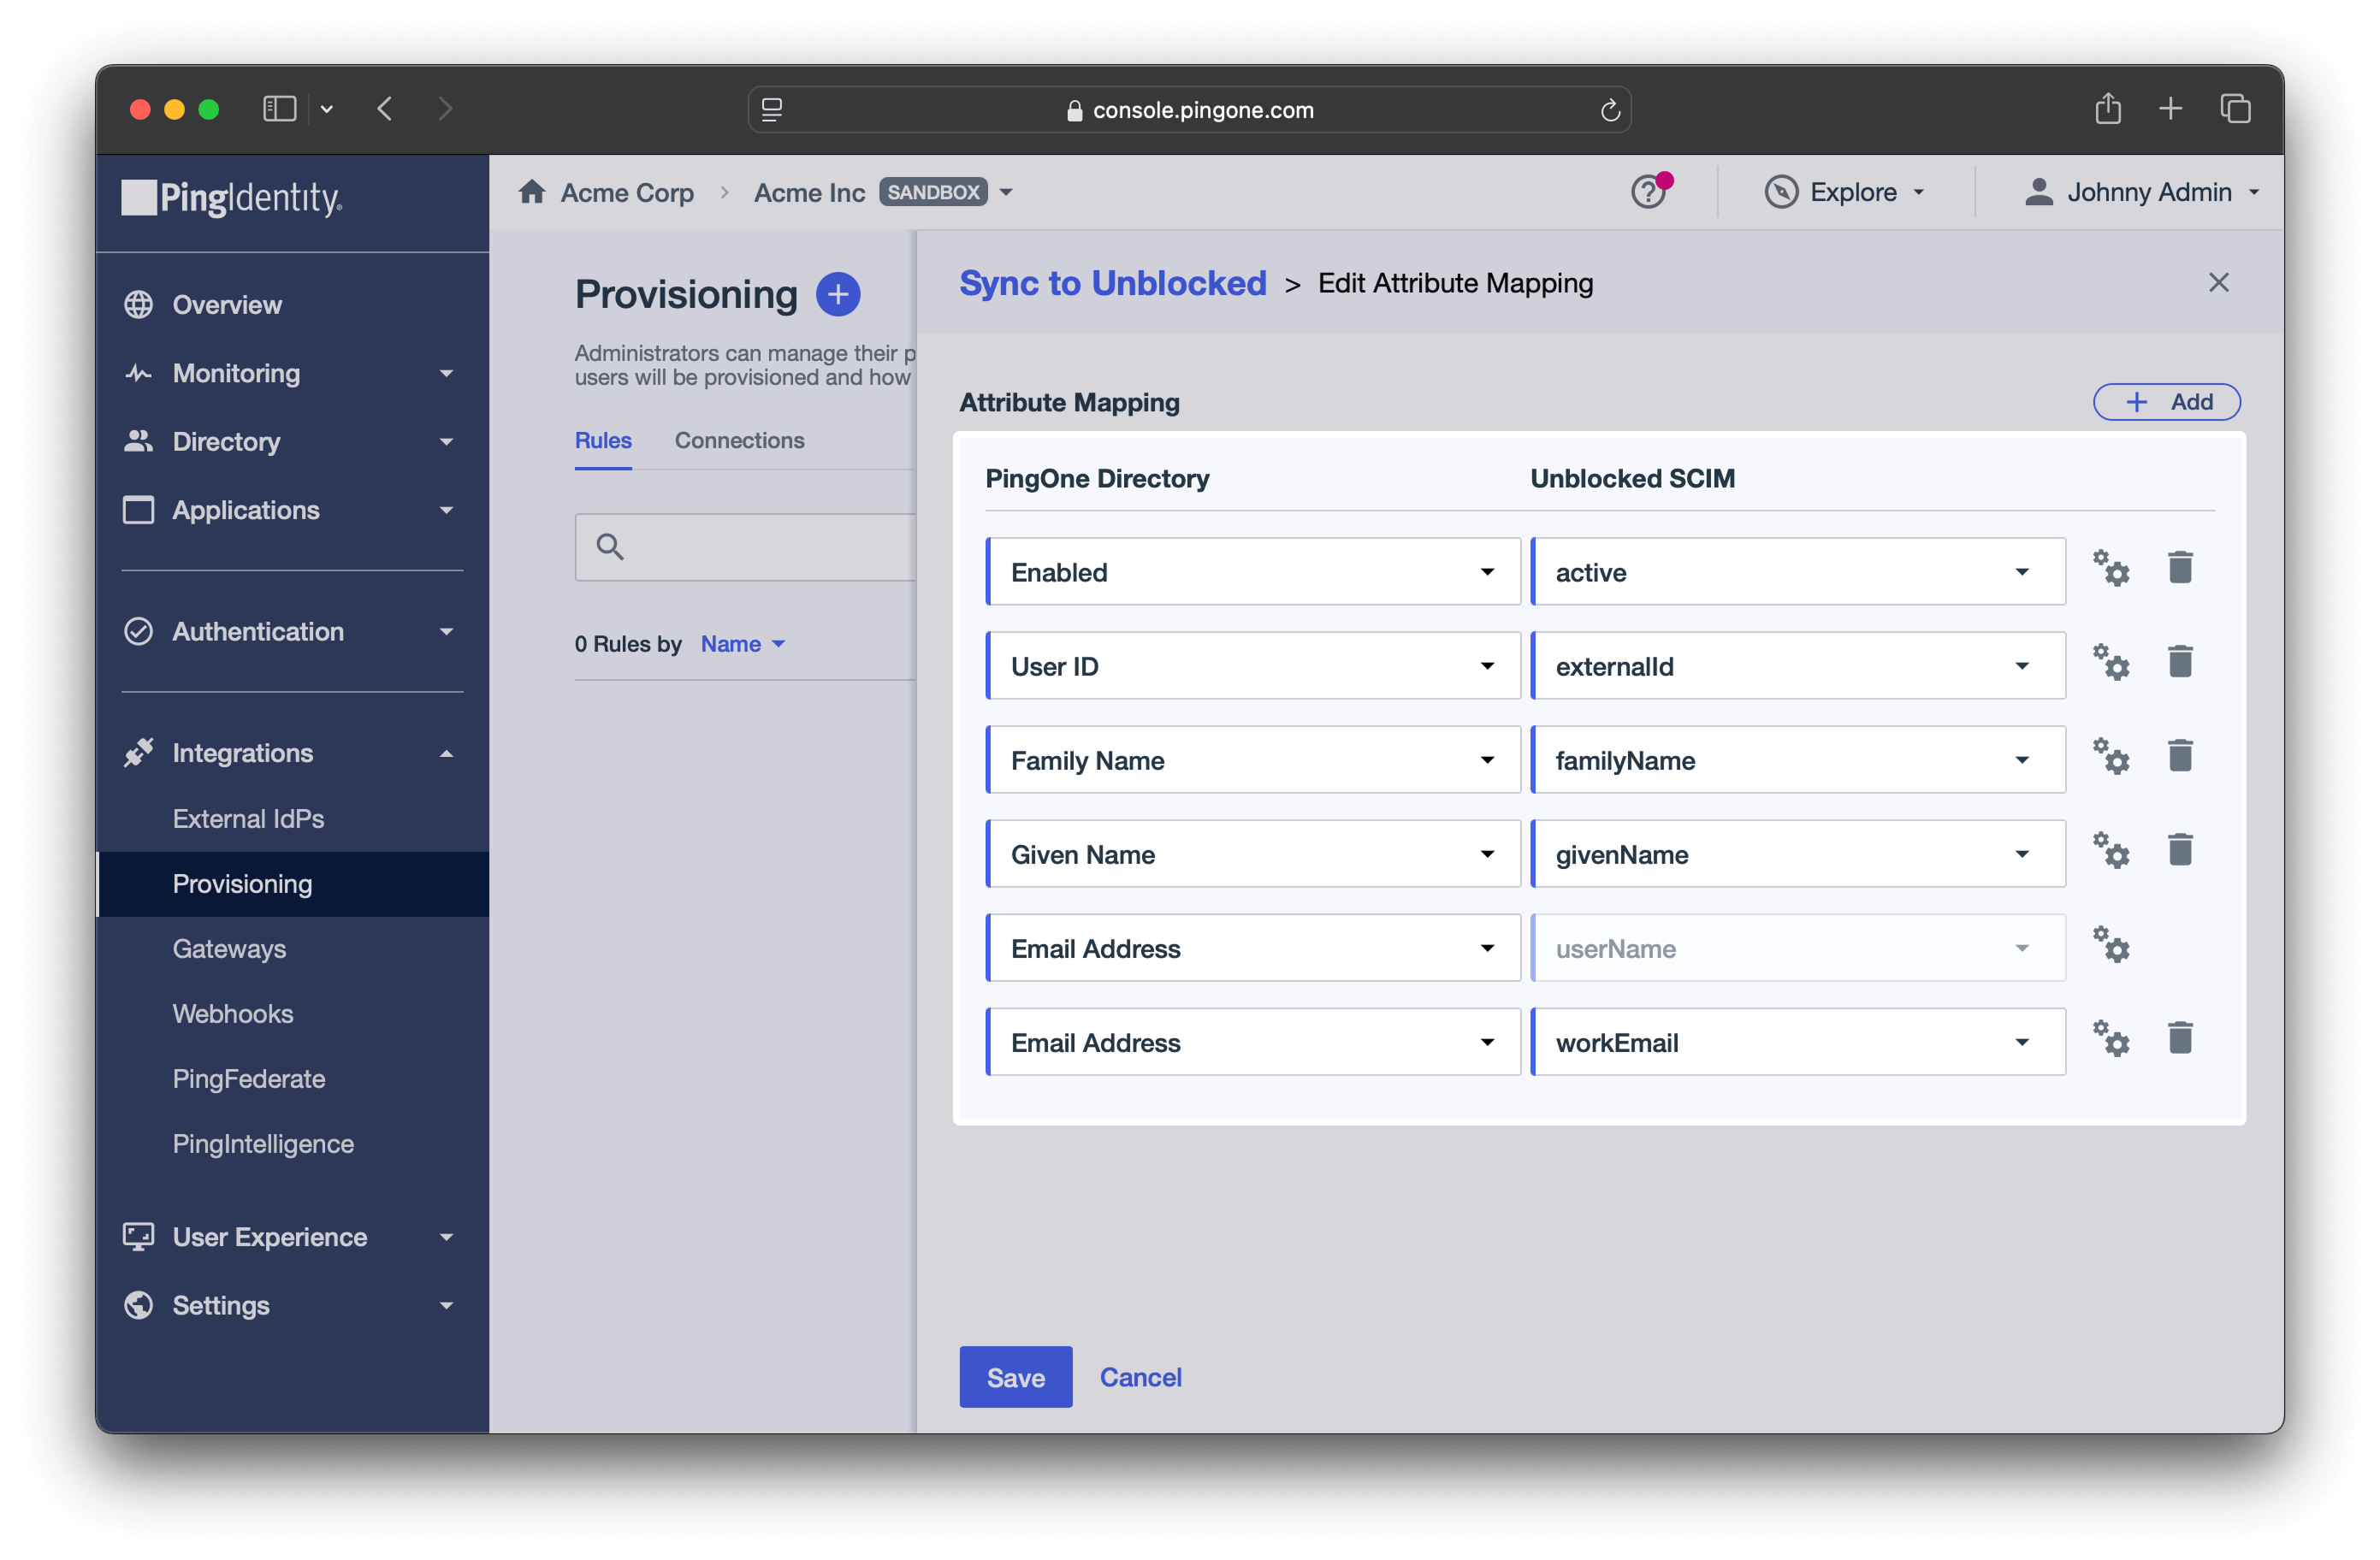The width and height of the screenshot is (2380, 1560).
Task: Open Email Address dropdown for workEmail row
Action: coord(1253,1042)
